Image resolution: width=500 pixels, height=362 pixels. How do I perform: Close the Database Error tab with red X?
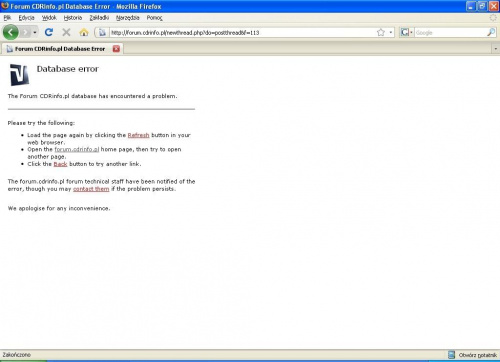[x=116, y=49]
